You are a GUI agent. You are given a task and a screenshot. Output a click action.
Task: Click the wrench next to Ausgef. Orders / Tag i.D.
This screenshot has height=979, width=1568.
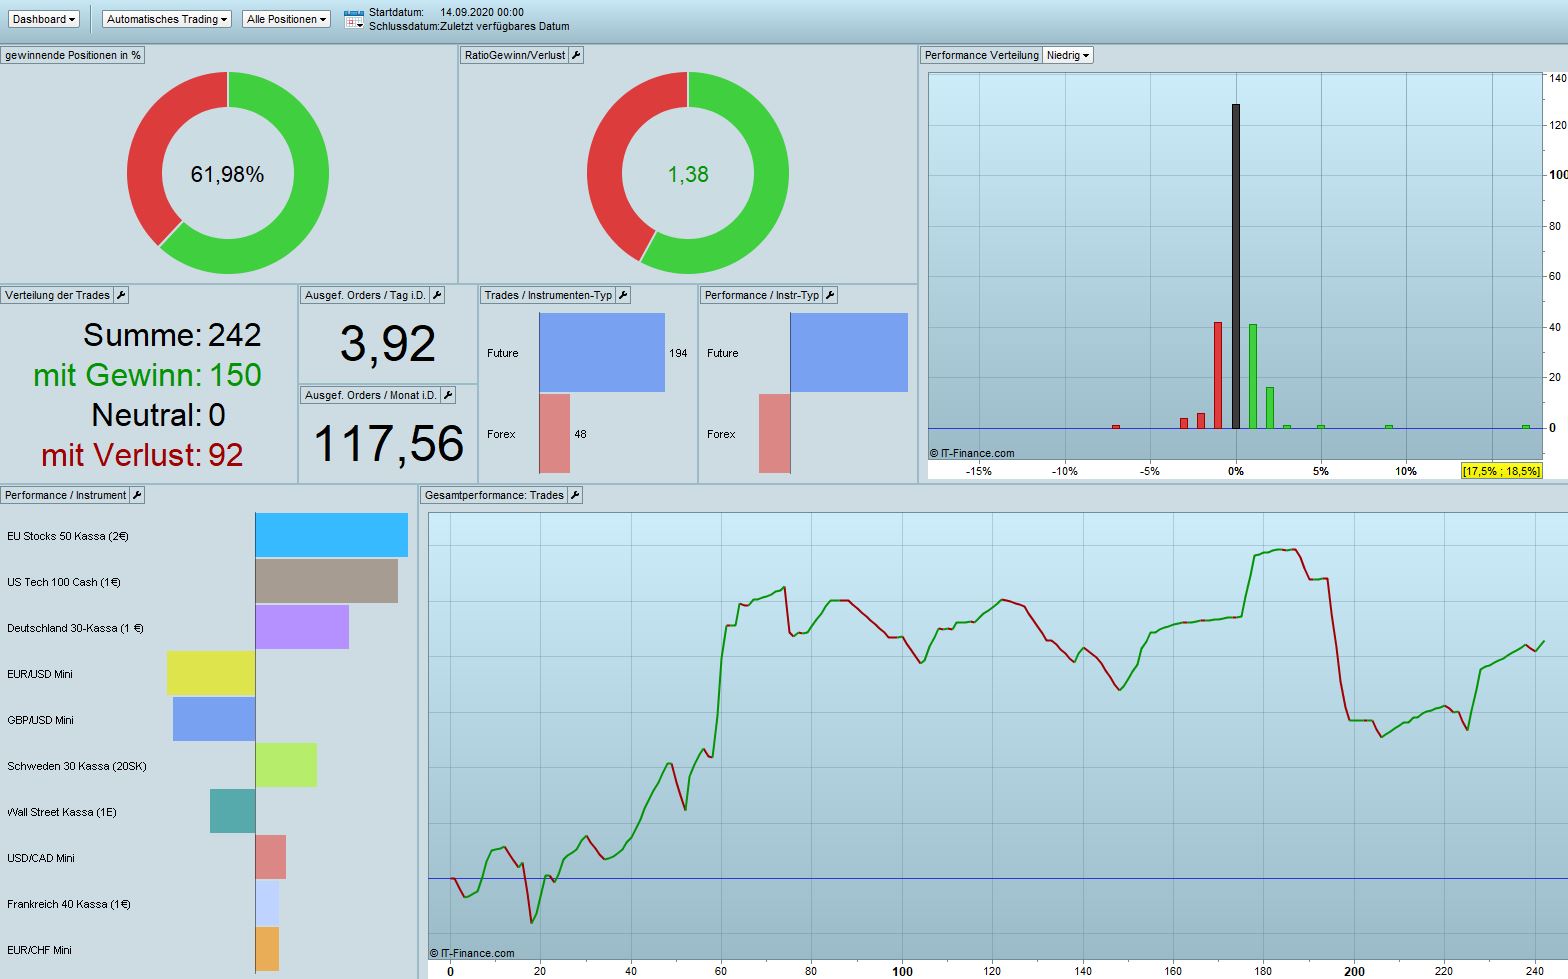click(437, 295)
